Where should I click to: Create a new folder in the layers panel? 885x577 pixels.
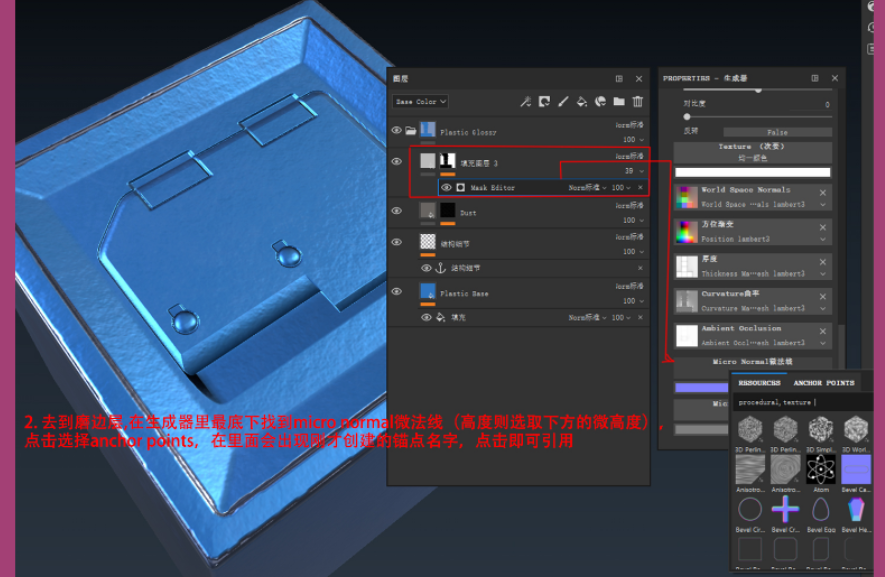click(x=619, y=102)
